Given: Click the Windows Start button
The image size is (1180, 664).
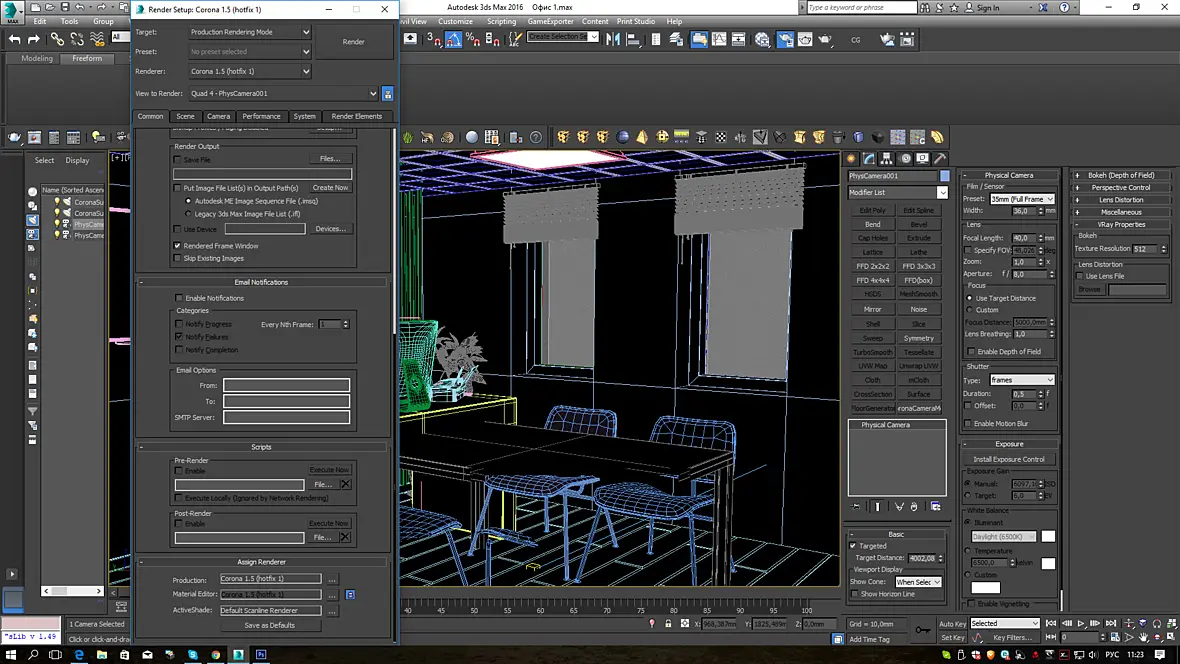Looking at the screenshot, I should point(11,654).
